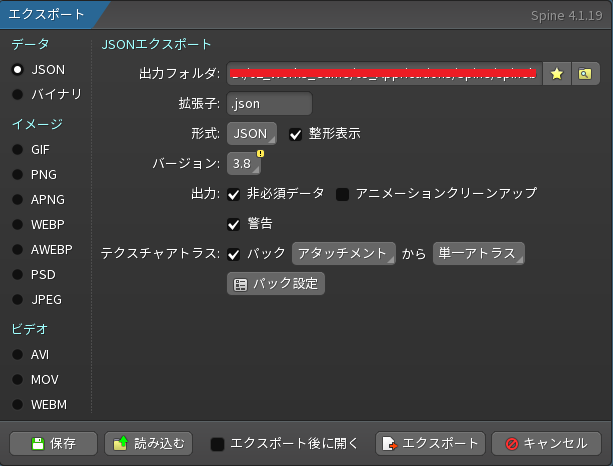Toggle the パック texture atlas checkbox
The image size is (613, 466).
click(233, 255)
